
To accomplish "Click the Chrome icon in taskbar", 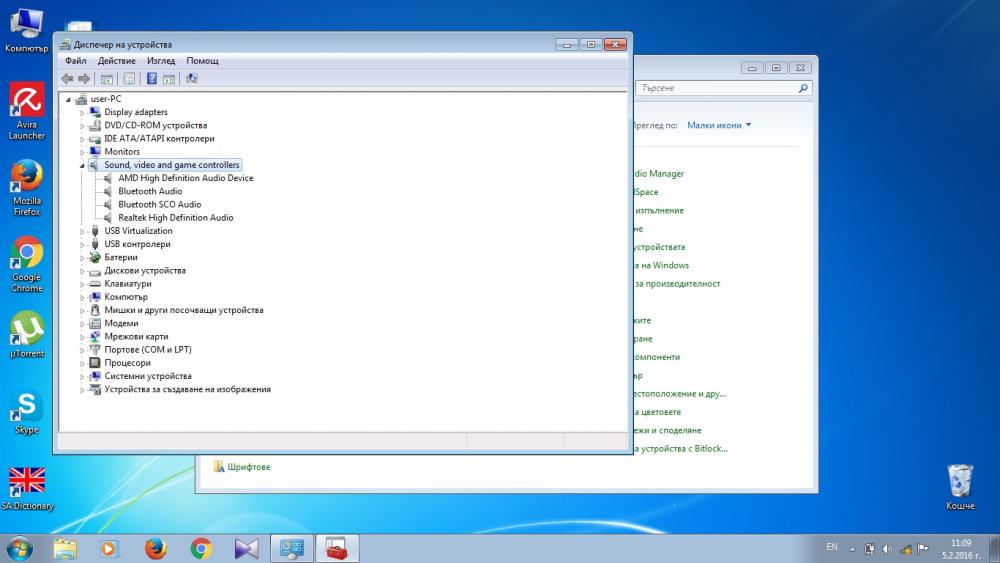I will [x=201, y=548].
